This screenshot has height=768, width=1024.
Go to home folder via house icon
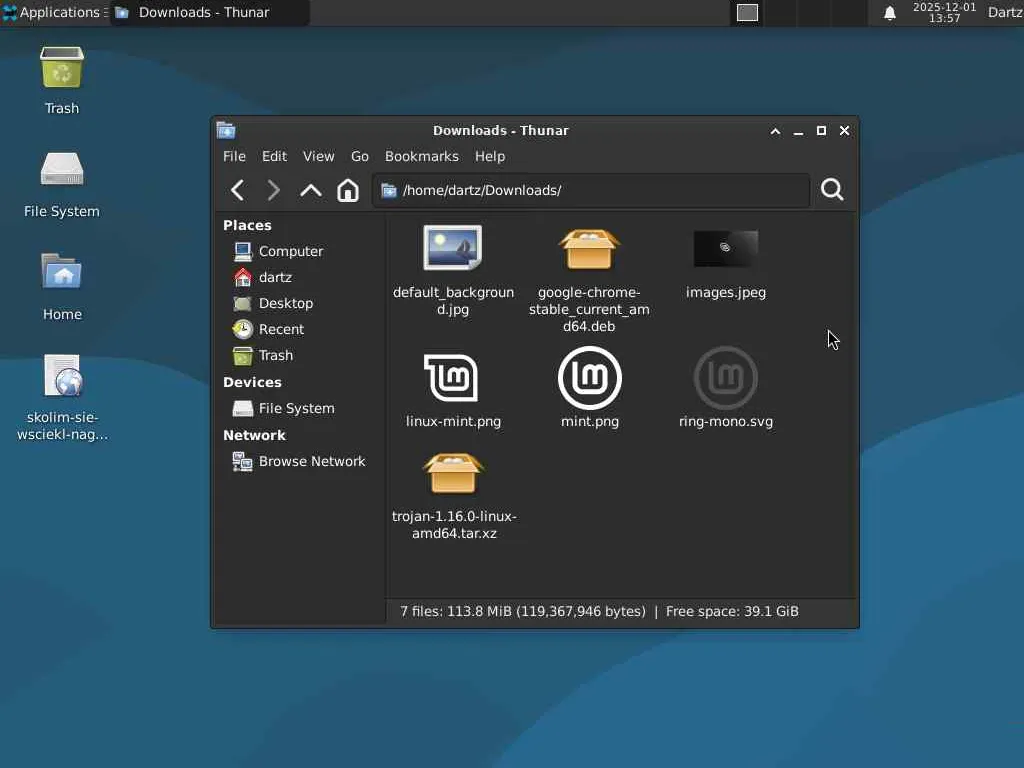click(348, 190)
